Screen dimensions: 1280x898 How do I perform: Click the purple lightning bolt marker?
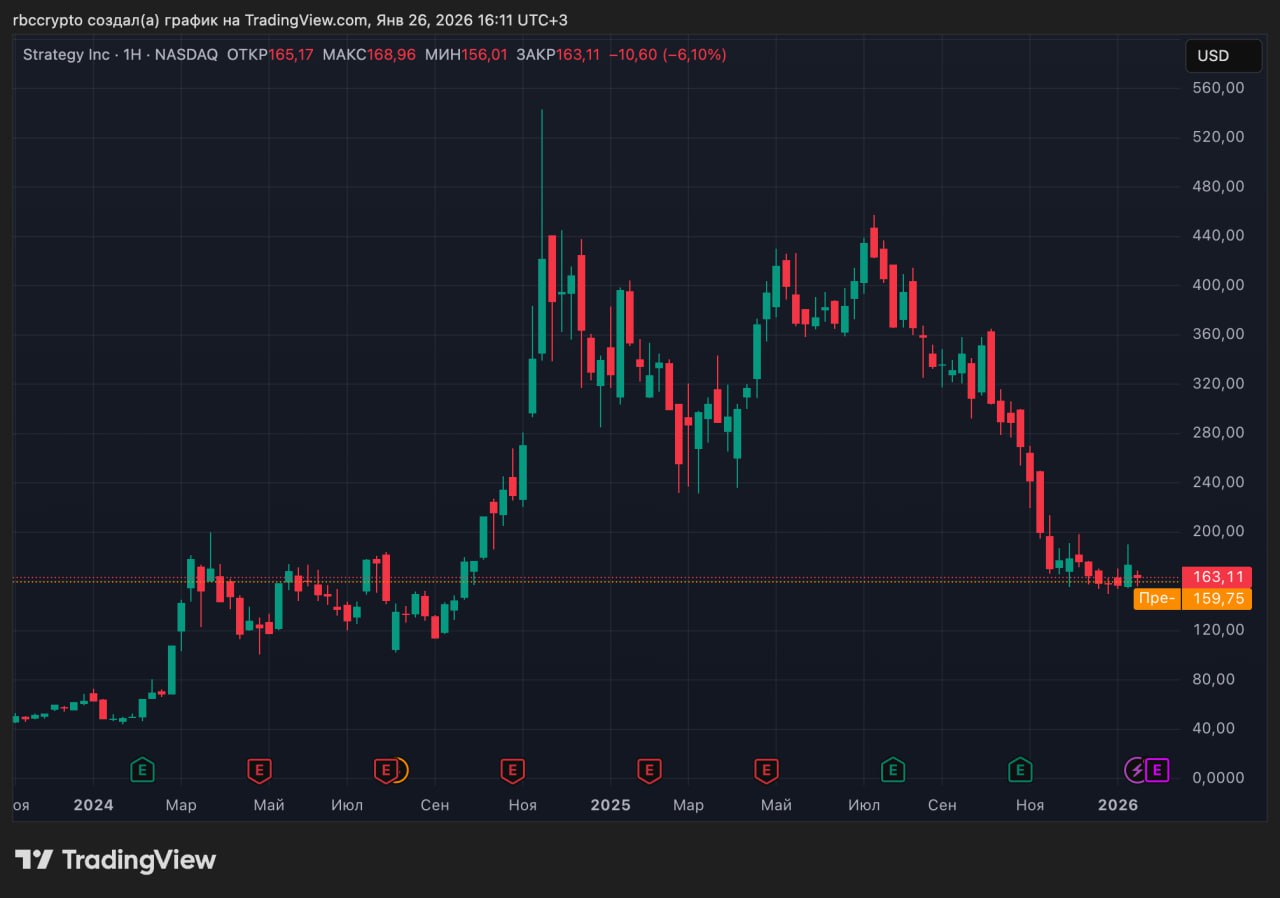1136,770
